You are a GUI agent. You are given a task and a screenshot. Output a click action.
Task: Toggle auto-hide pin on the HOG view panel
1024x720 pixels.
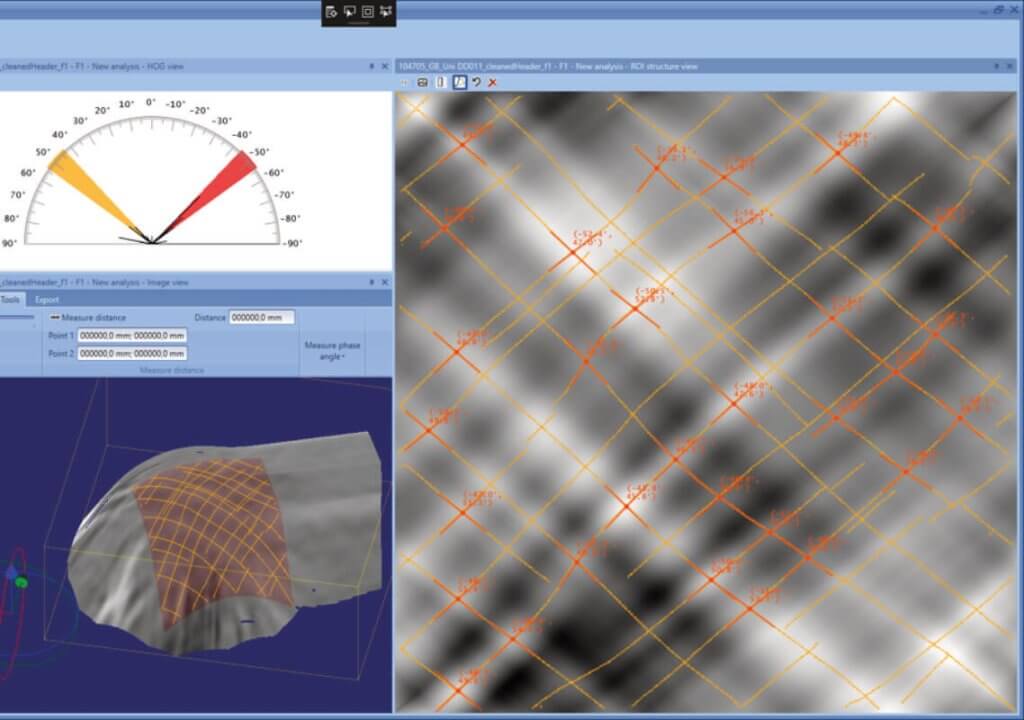click(370, 66)
